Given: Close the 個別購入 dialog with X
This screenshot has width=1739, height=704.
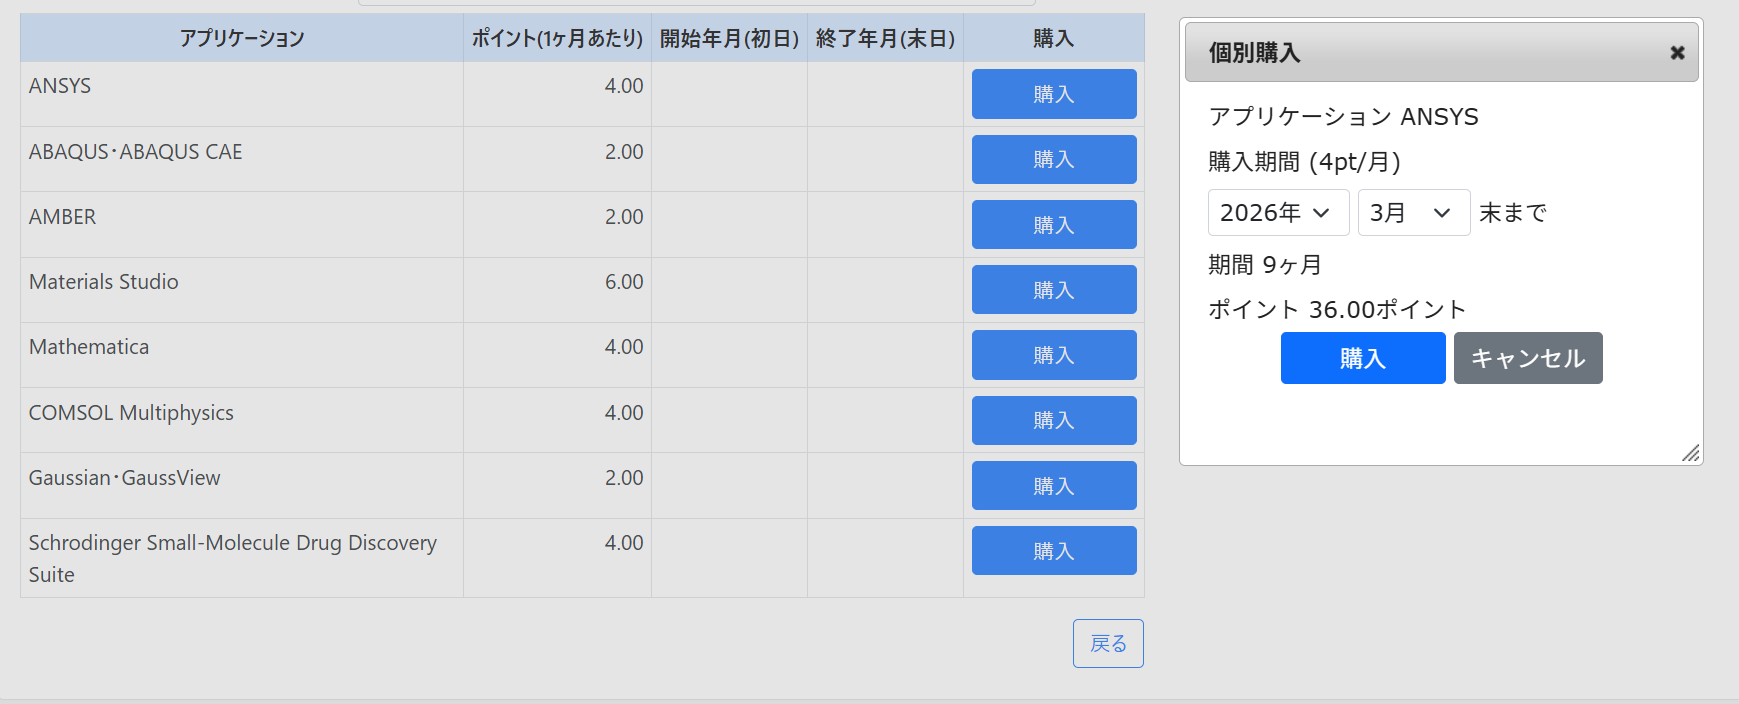Looking at the screenshot, I should pyautogui.click(x=1677, y=53).
